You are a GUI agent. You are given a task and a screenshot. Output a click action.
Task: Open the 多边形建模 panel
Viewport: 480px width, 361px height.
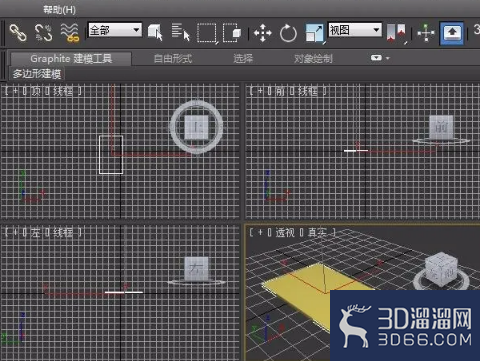(37, 74)
